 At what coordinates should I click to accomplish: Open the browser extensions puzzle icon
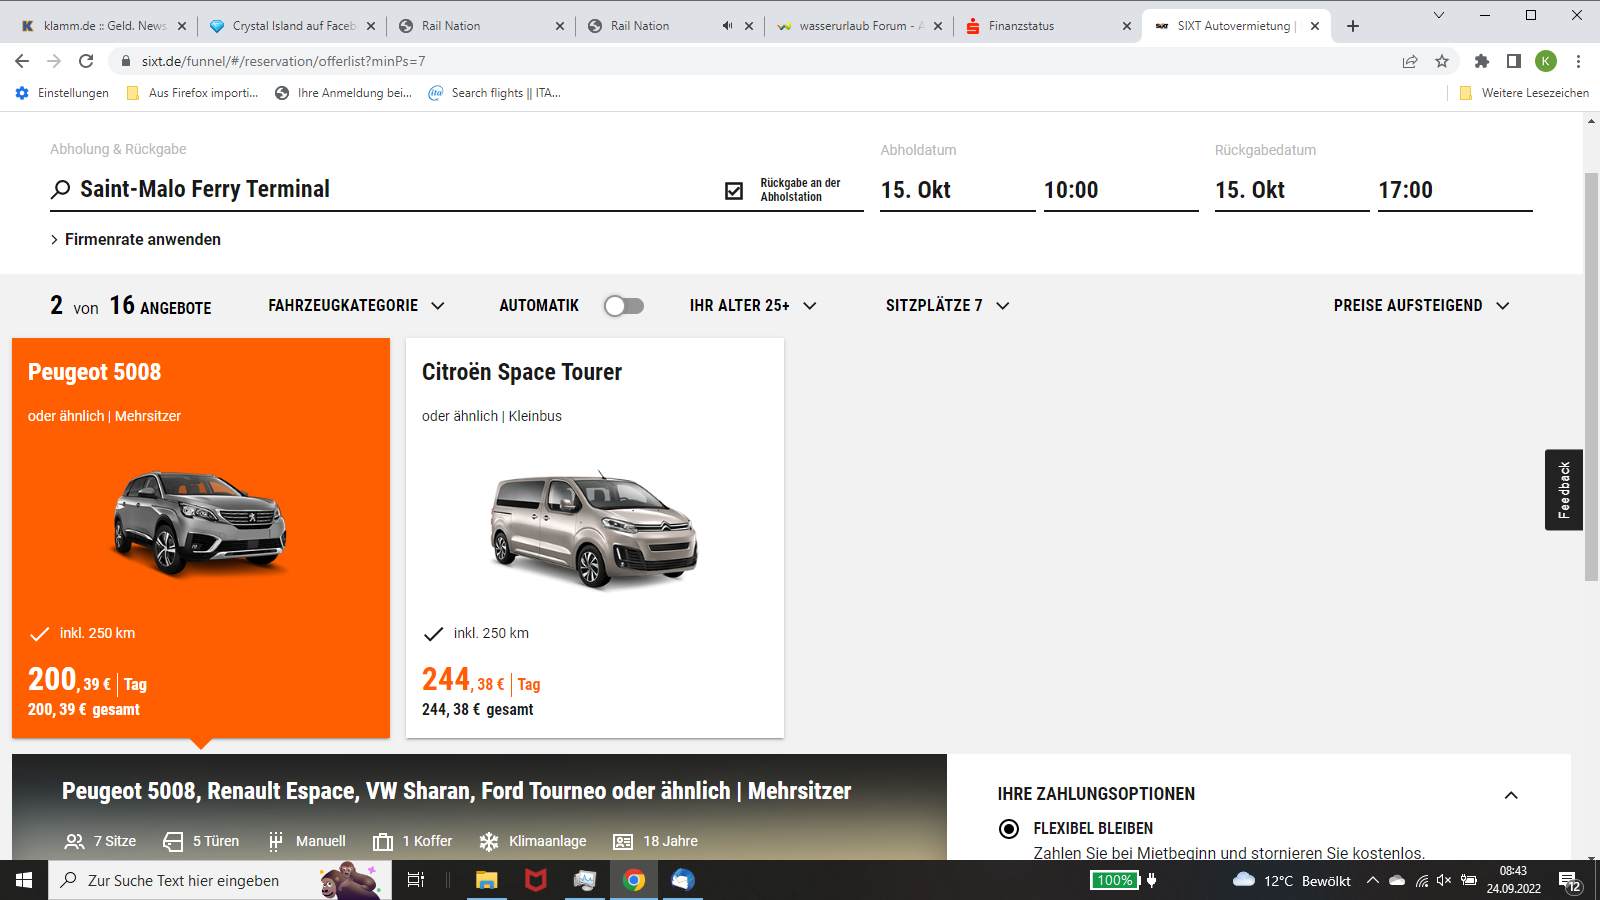(x=1482, y=61)
